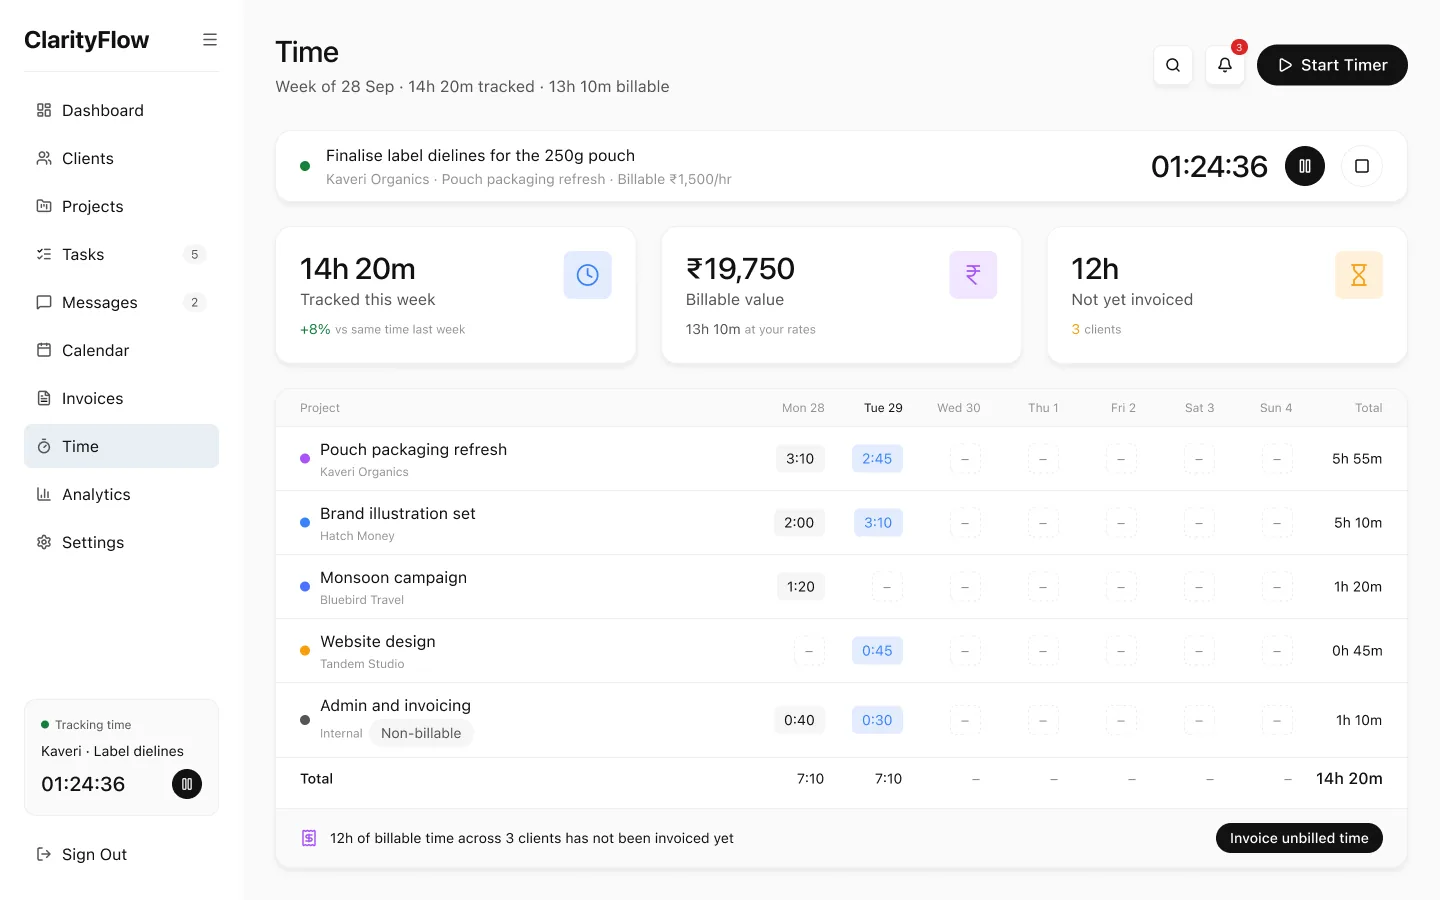
Task: Edit Website design Tuesday entry 0:45
Action: point(877,651)
